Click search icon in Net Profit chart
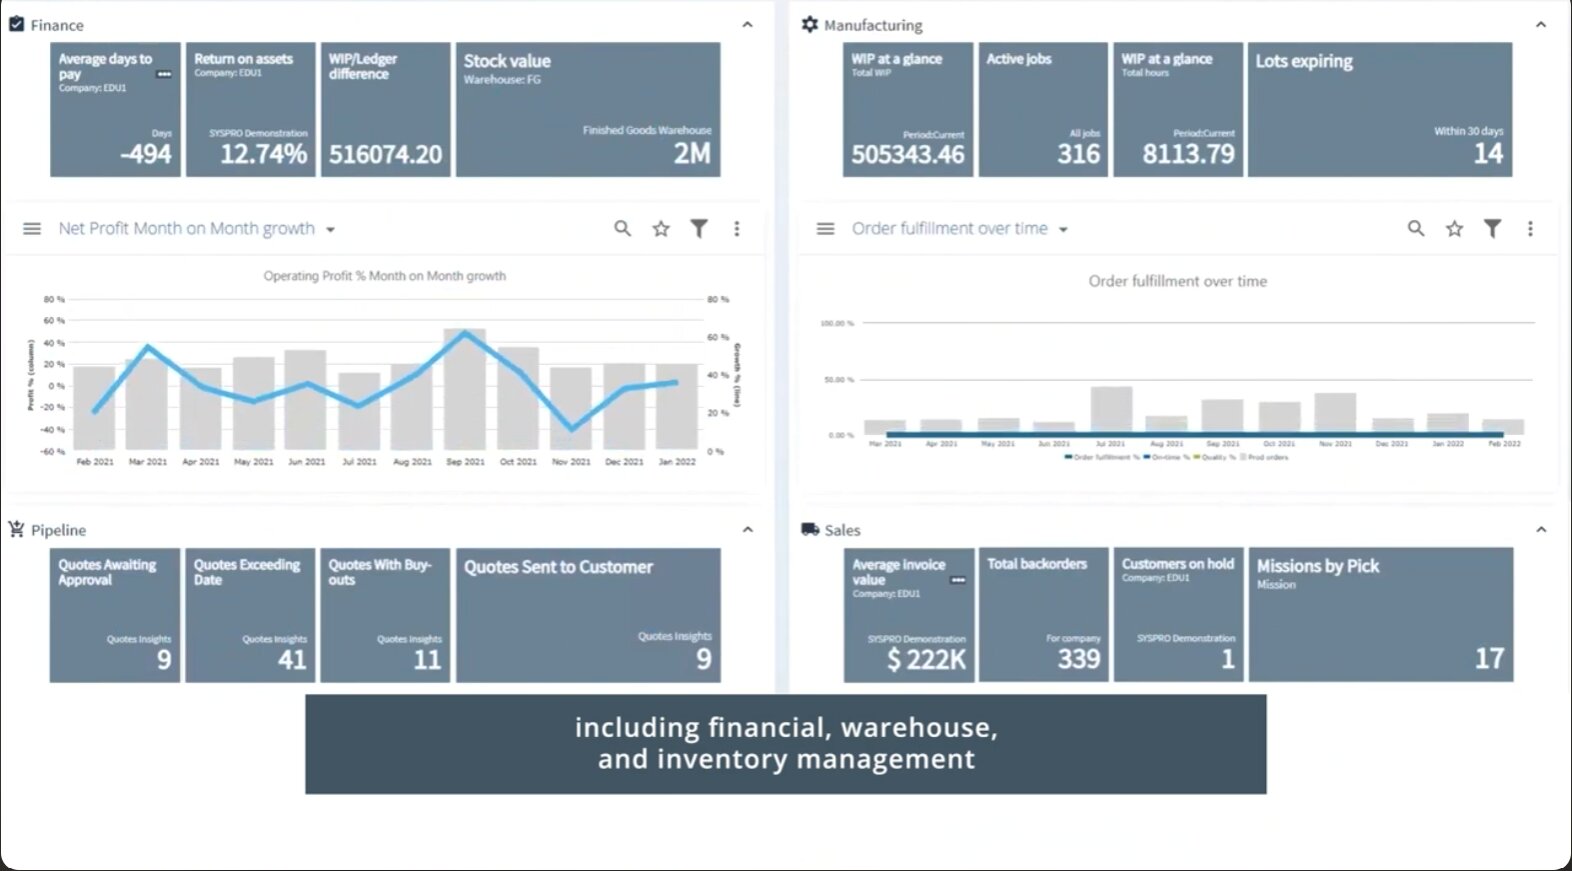 coord(622,229)
